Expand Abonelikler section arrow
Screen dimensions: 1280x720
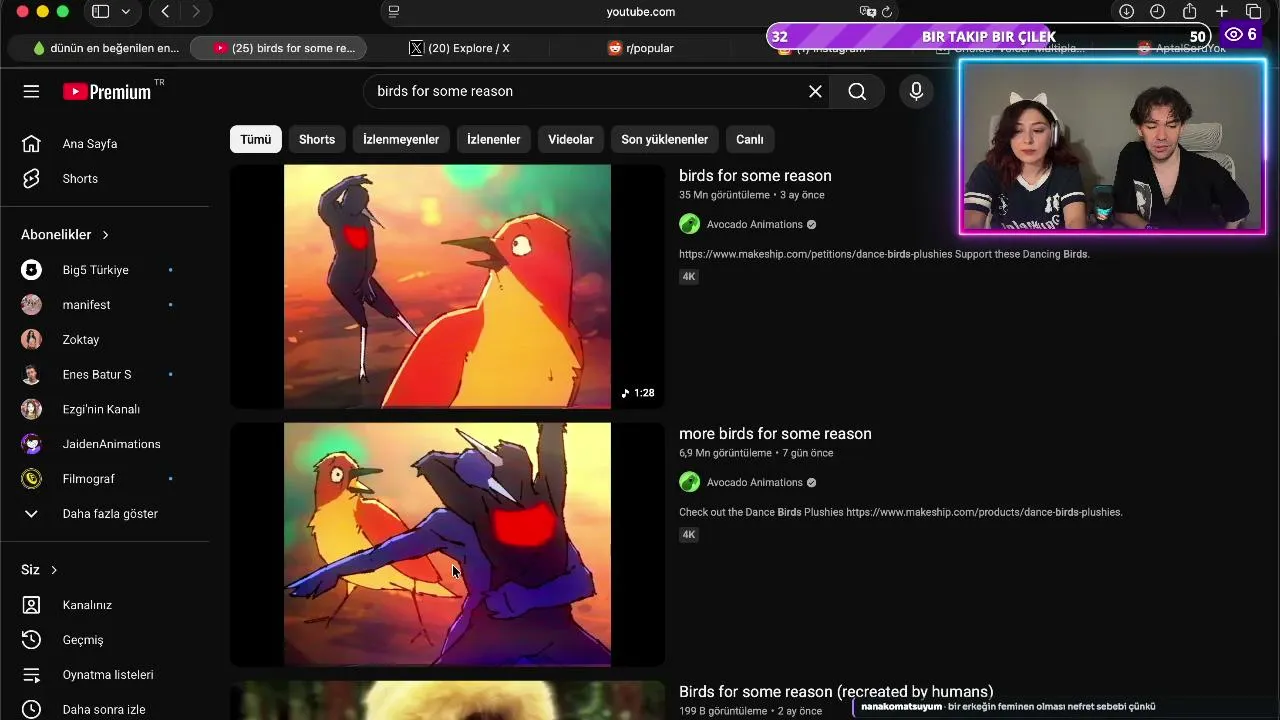tap(105, 235)
